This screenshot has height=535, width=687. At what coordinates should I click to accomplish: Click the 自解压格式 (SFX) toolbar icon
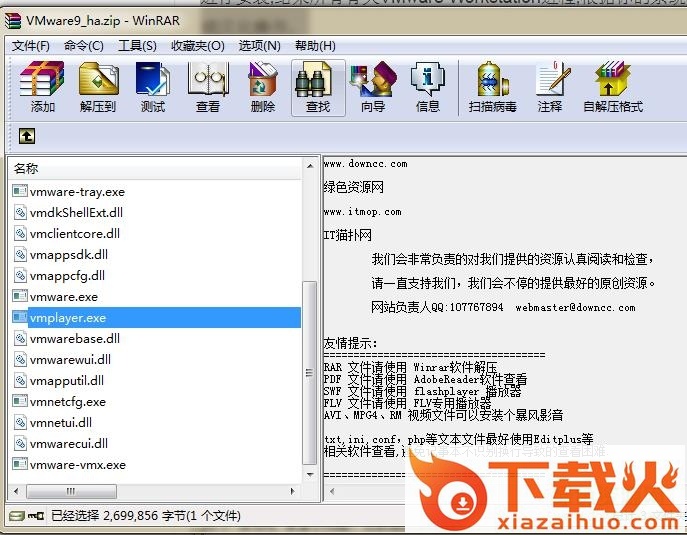612,87
